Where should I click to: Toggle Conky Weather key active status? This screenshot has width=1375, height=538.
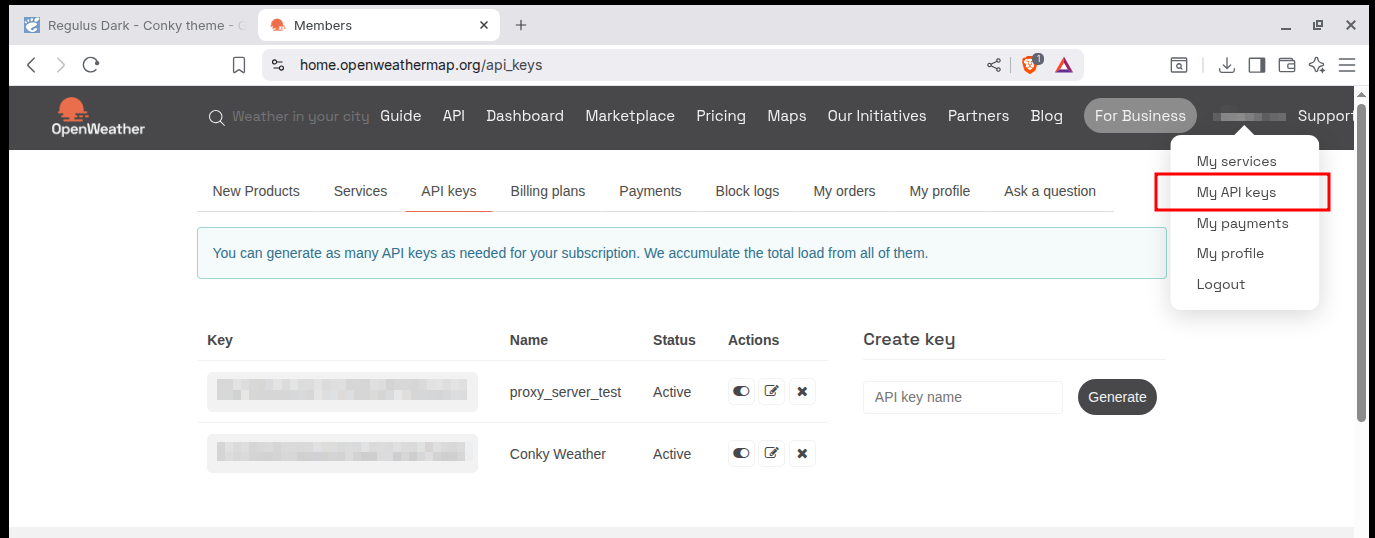pos(741,454)
